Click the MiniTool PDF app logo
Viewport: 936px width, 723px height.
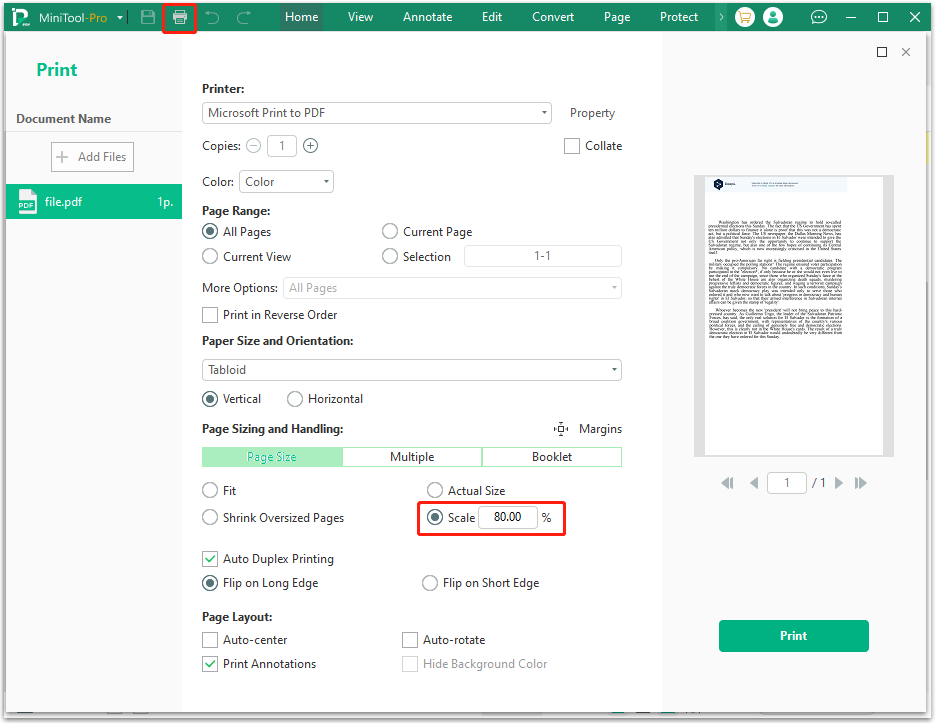[21, 17]
